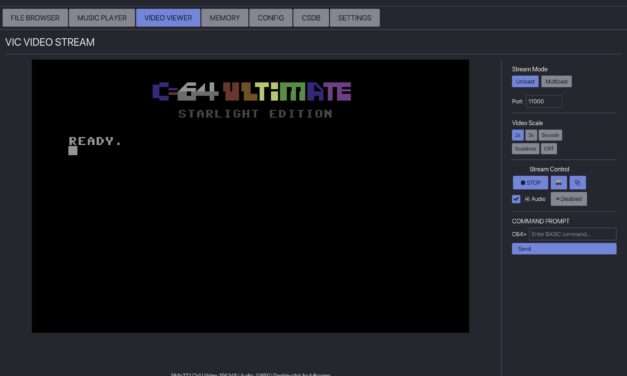The image size is (627, 376).
Task: Go to the Config tab
Action: click(x=271, y=18)
